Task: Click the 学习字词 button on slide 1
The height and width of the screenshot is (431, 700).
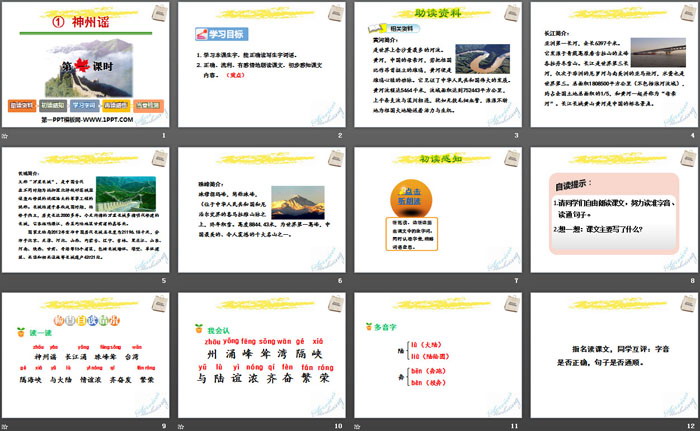Action: pos(84,105)
